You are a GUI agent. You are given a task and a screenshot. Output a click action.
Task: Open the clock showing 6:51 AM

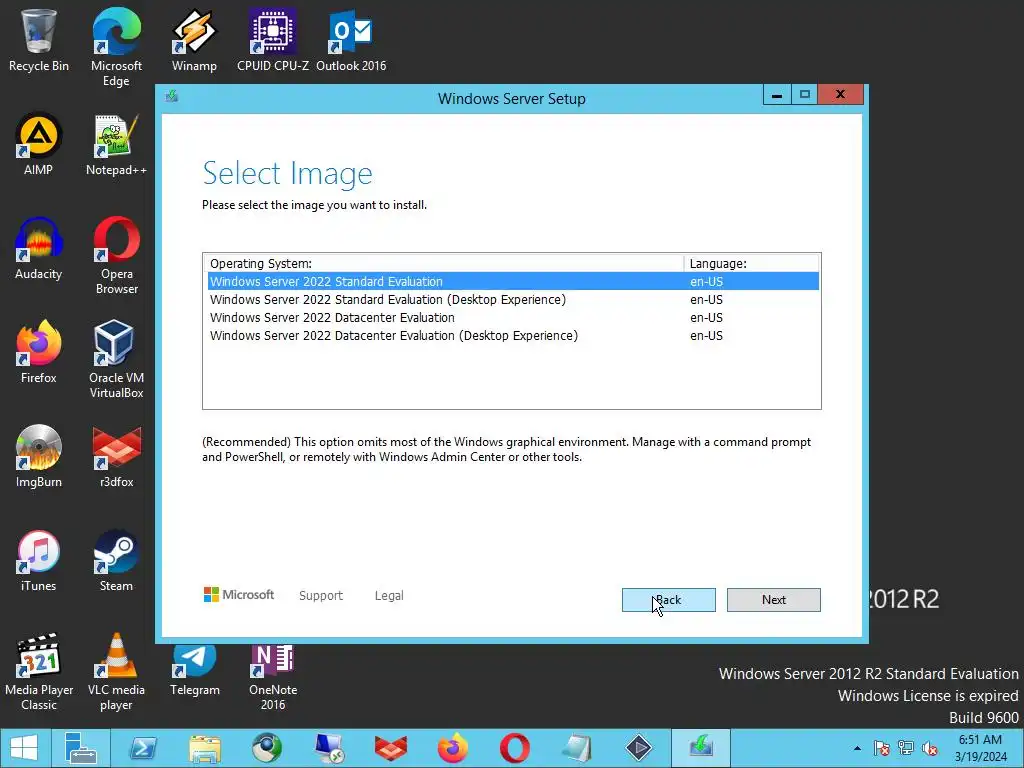pos(980,748)
